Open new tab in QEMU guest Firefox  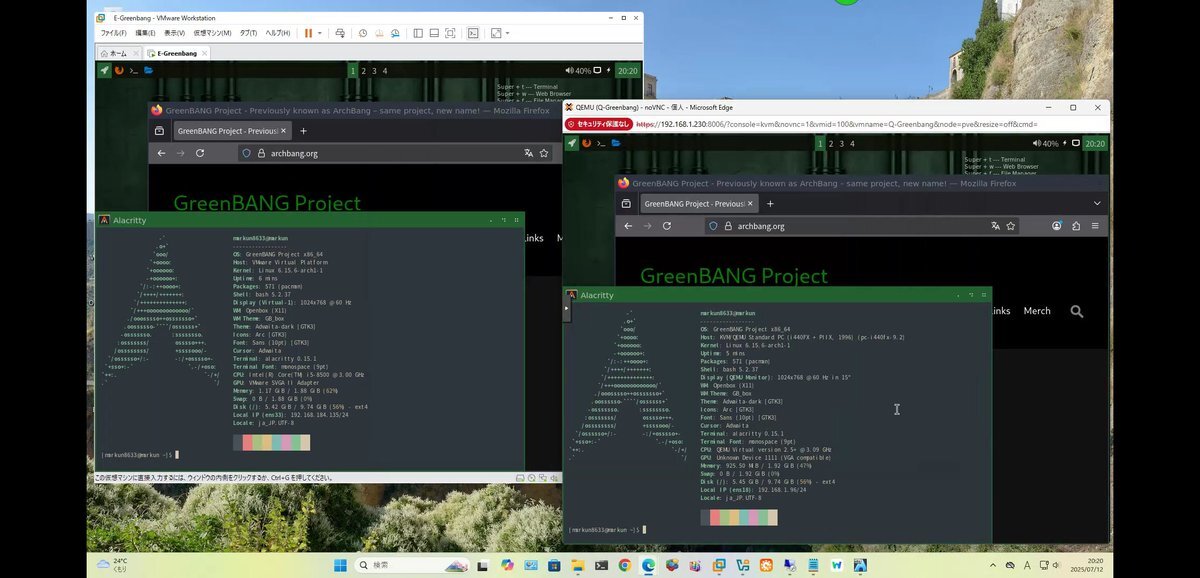coord(770,203)
